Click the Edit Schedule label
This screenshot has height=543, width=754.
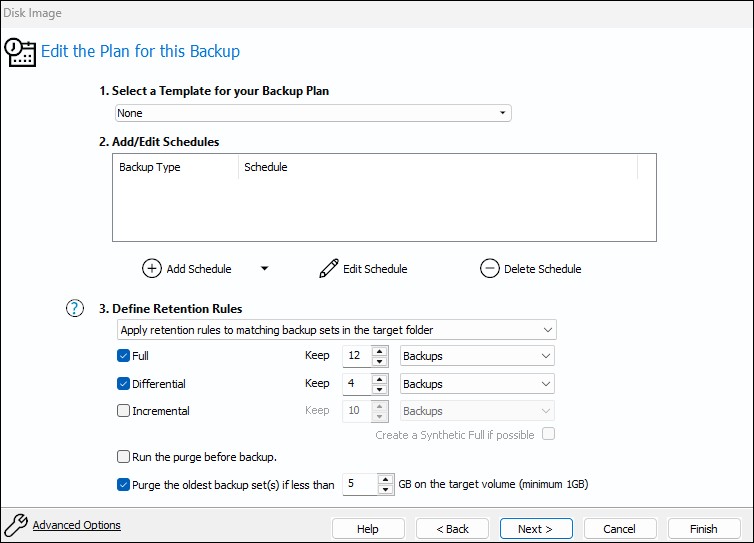[x=375, y=269]
